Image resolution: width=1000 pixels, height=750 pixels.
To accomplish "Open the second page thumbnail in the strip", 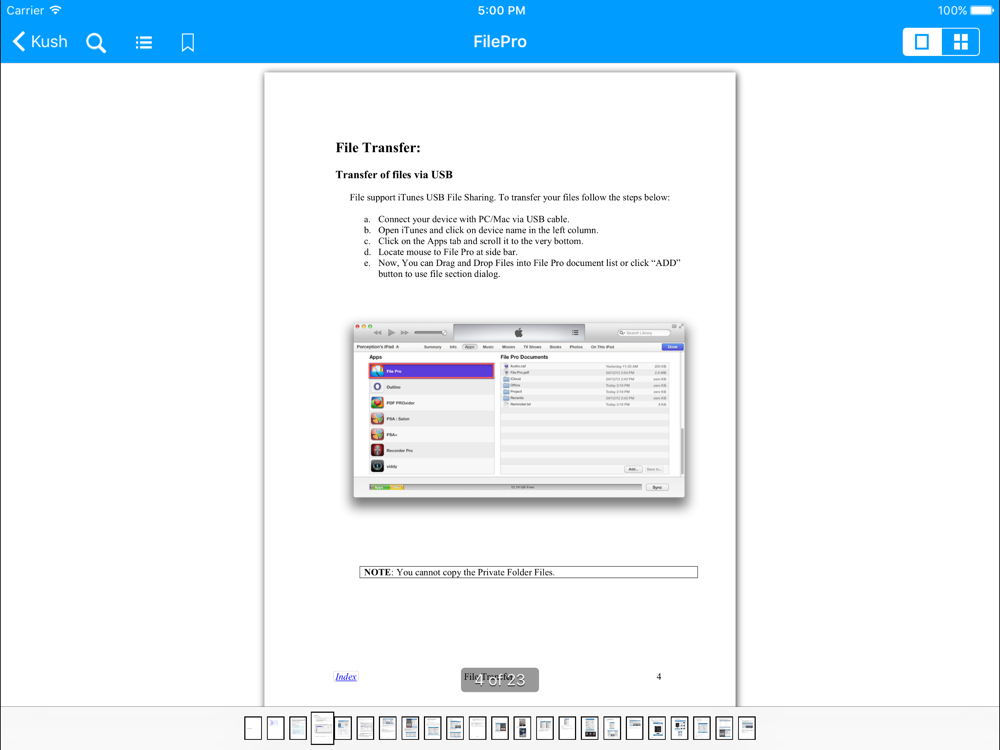I will point(276,728).
